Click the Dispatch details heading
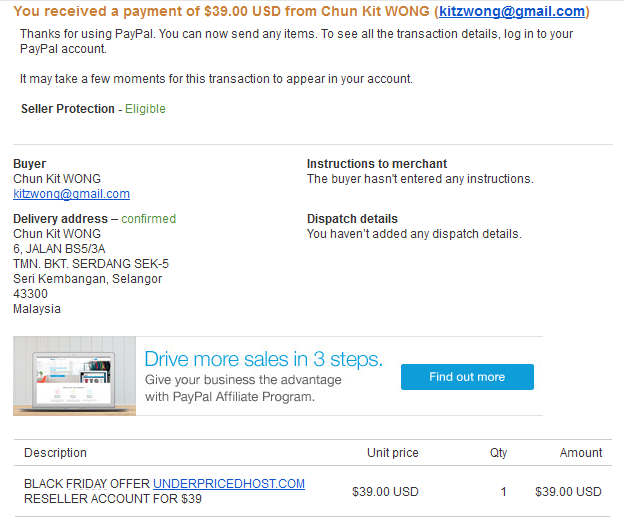 pyautogui.click(x=352, y=219)
